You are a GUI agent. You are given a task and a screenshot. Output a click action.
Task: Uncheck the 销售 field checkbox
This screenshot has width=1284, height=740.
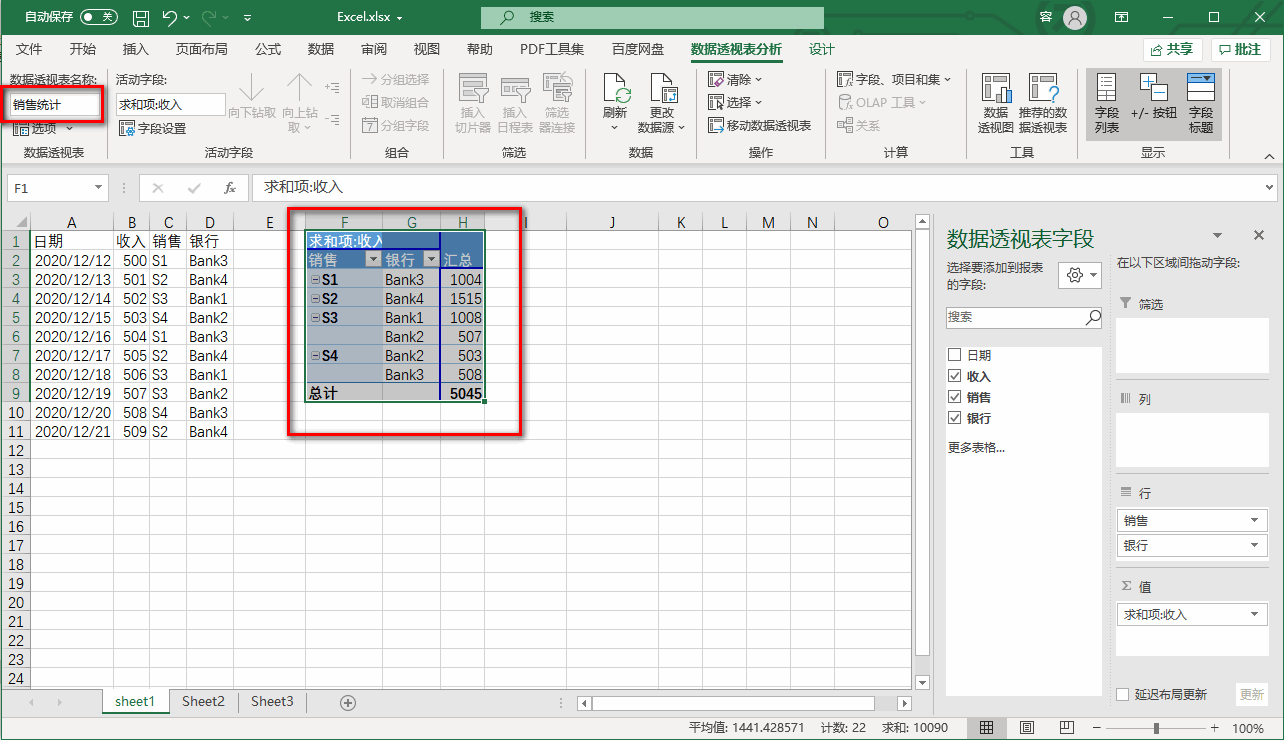coord(954,398)
